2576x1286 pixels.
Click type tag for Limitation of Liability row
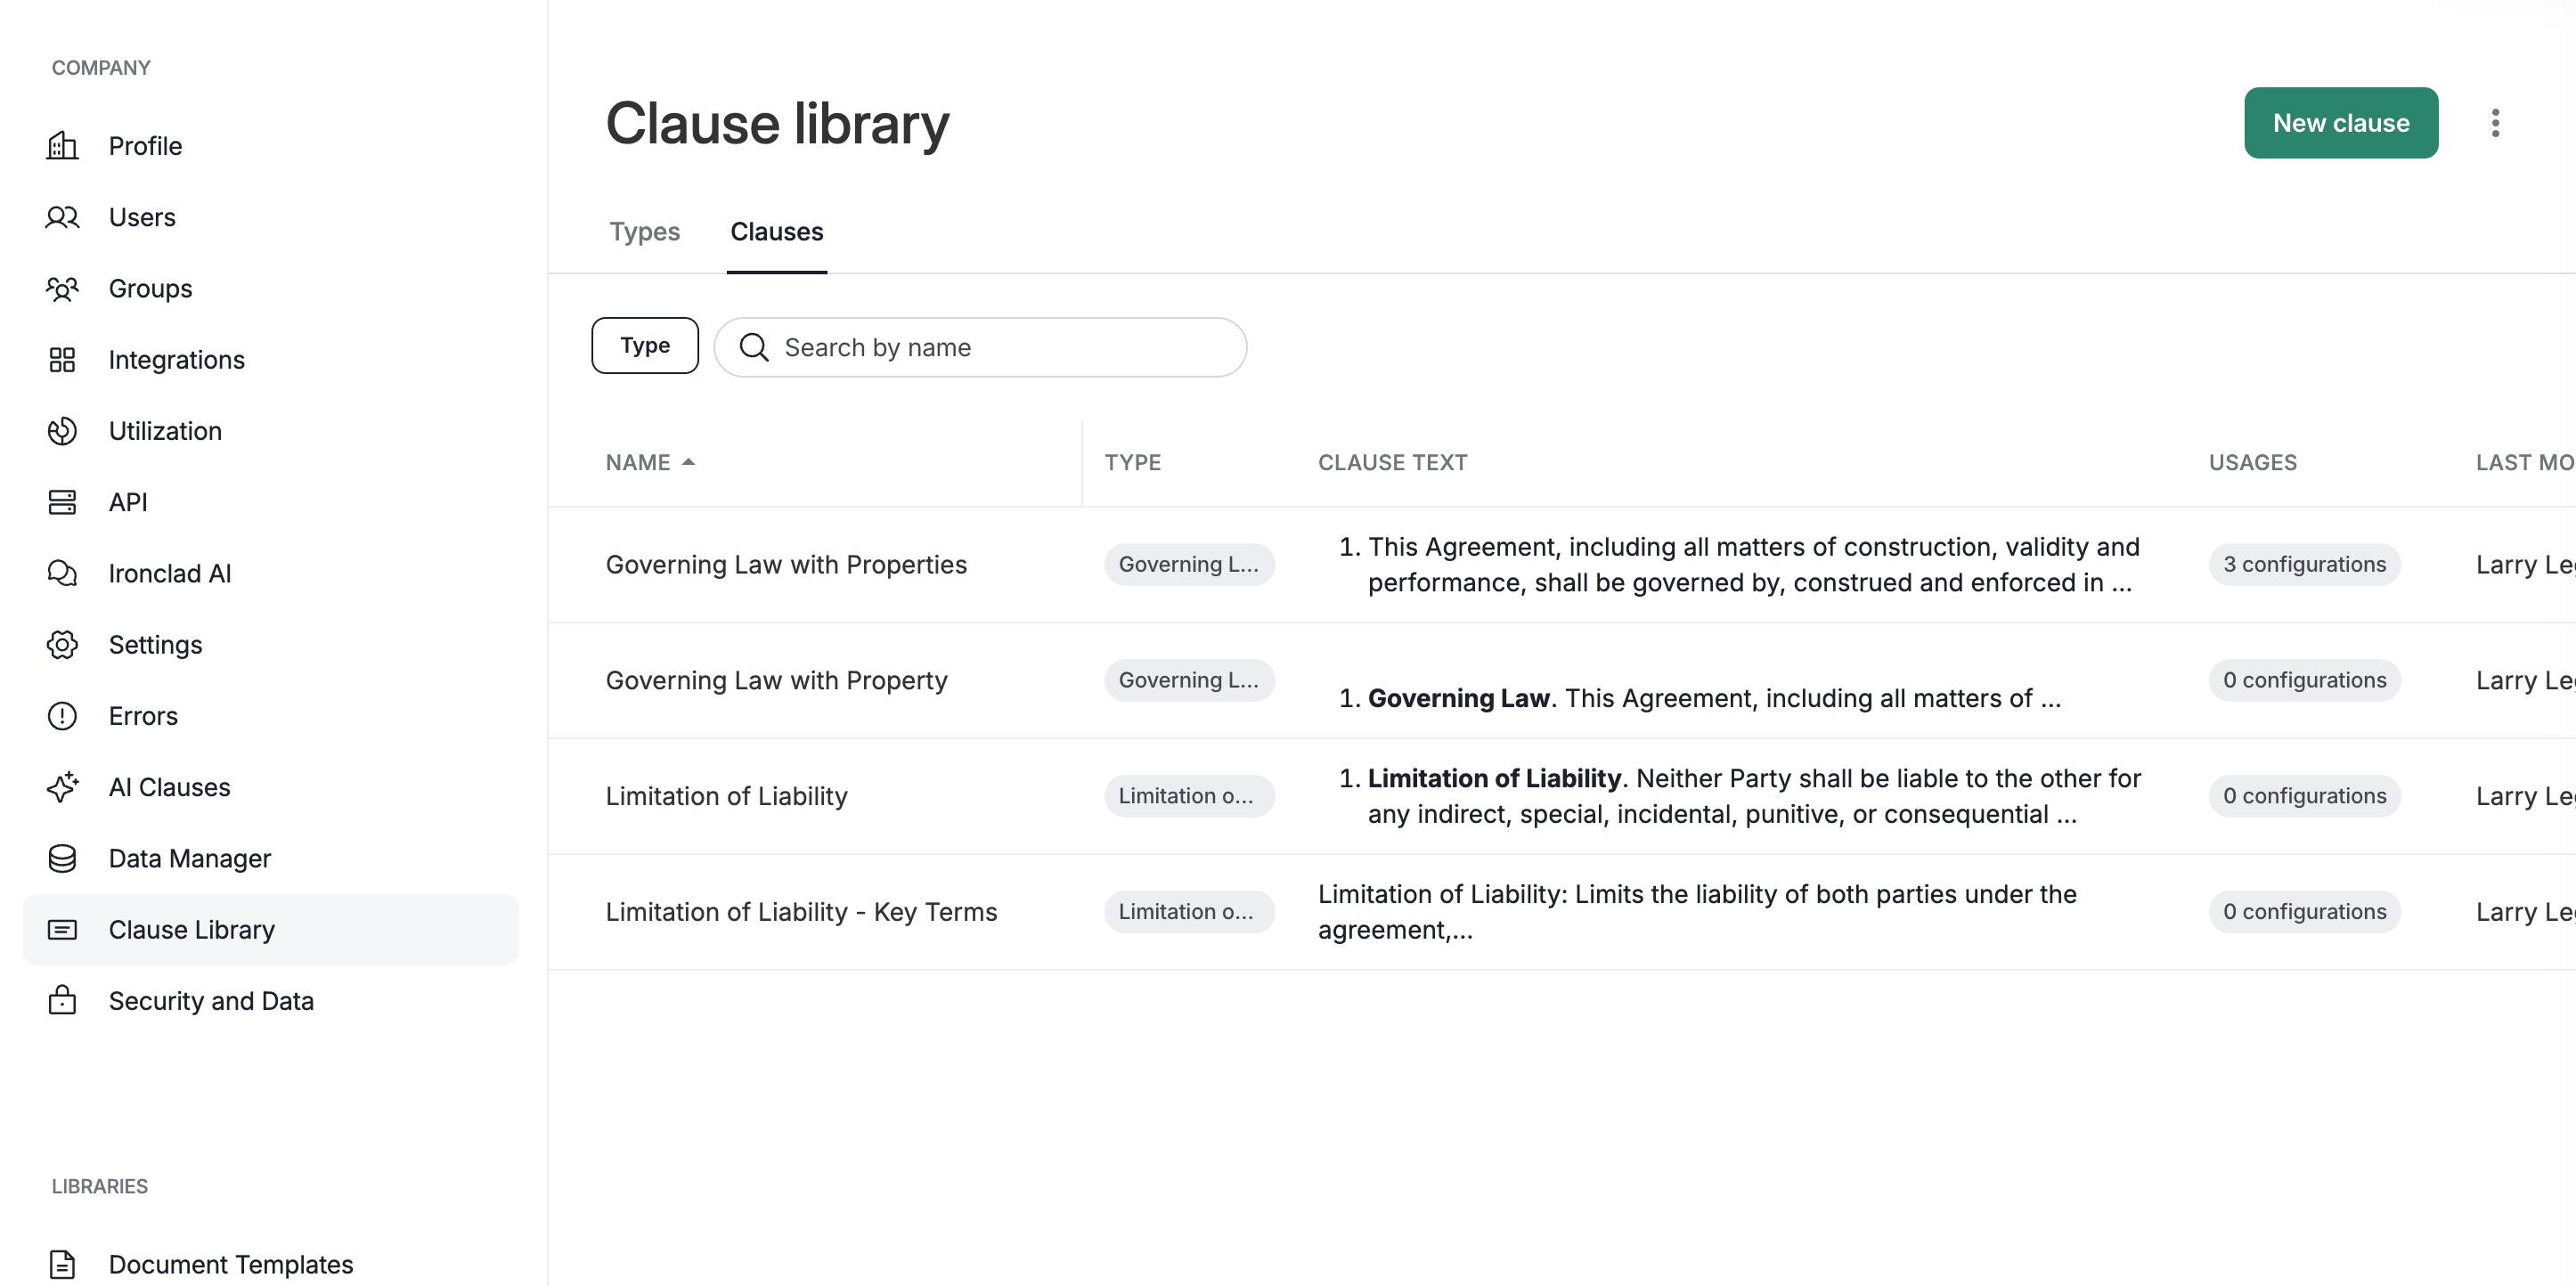(x=1189, y=796)
